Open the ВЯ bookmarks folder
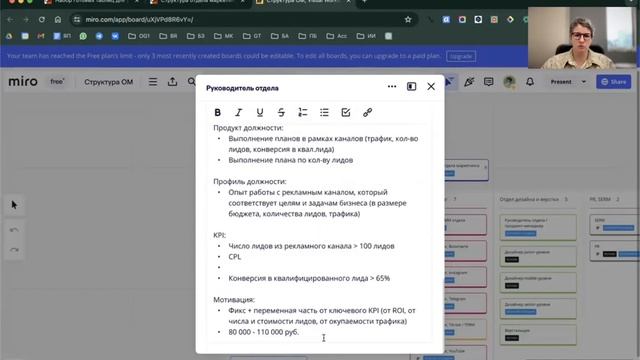Image resolution: width=640 pixels, height=360 pixels. click(168, 36)
